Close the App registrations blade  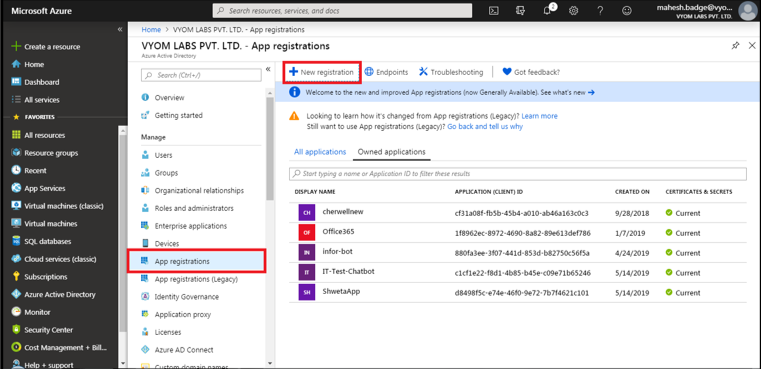[x=752, y=46]
